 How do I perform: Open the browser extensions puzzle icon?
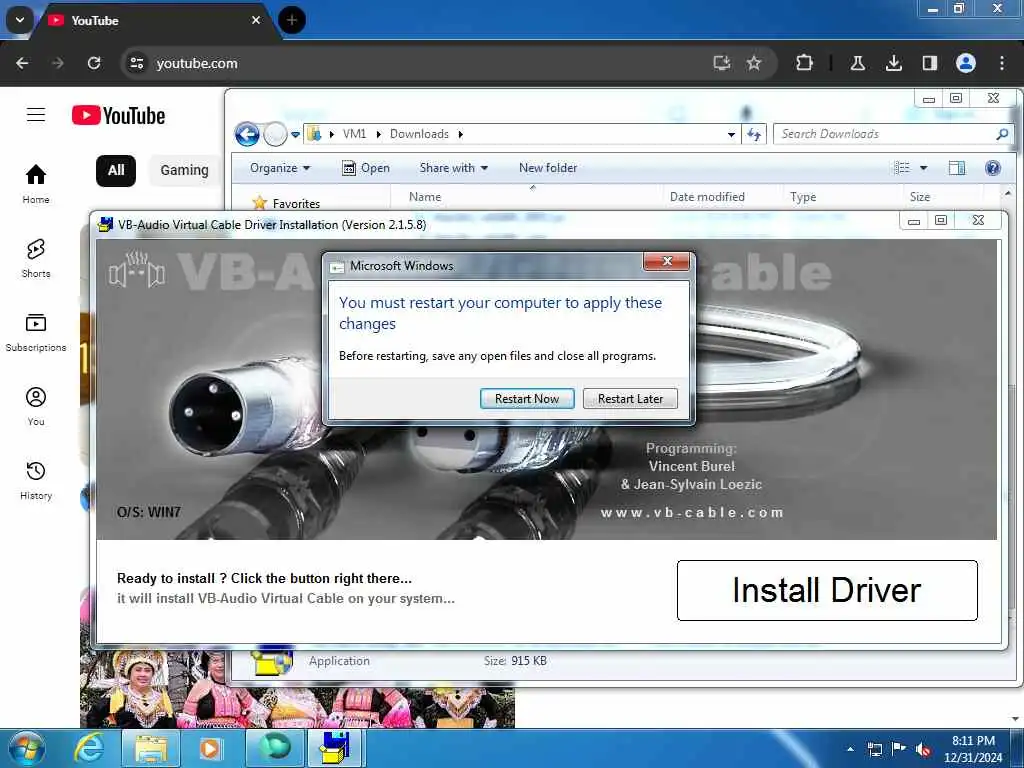pyautogui.click(x=805, y=63)
